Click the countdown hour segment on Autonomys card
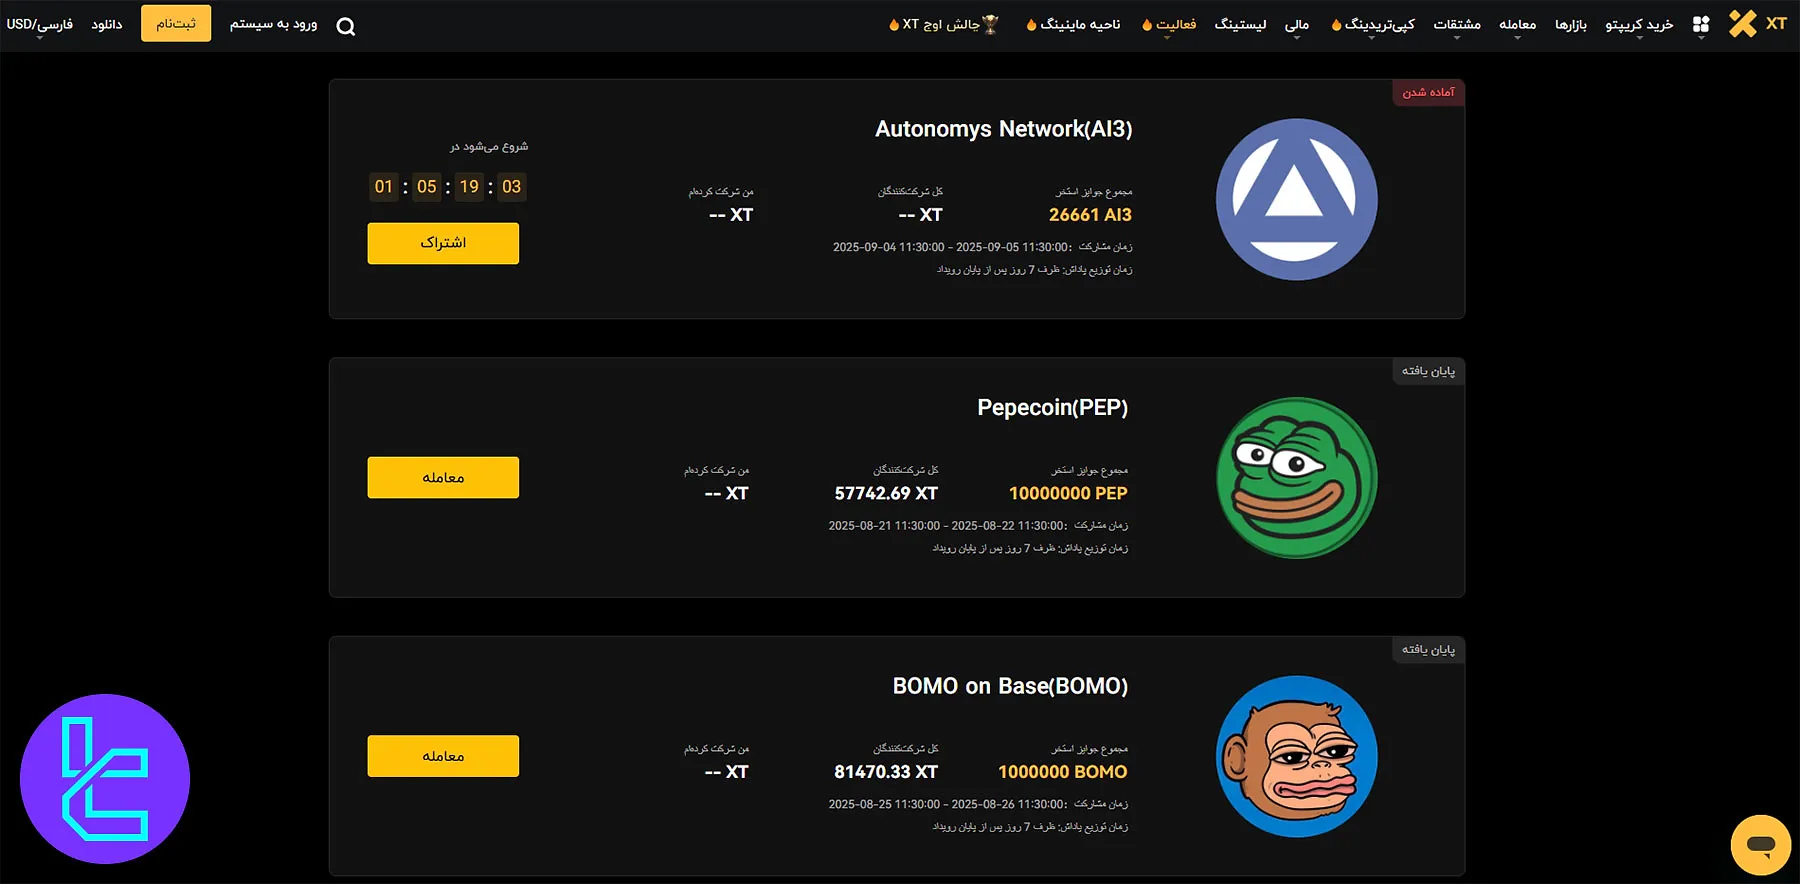Viewport: 1800px width, 884px height. (x=427, y=187)
